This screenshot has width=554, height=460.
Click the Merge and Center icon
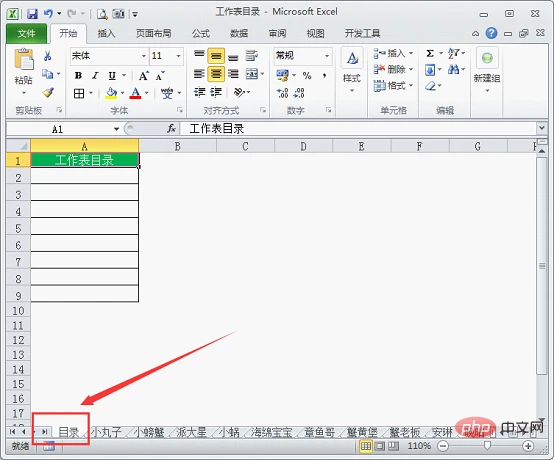click(252, 74)
